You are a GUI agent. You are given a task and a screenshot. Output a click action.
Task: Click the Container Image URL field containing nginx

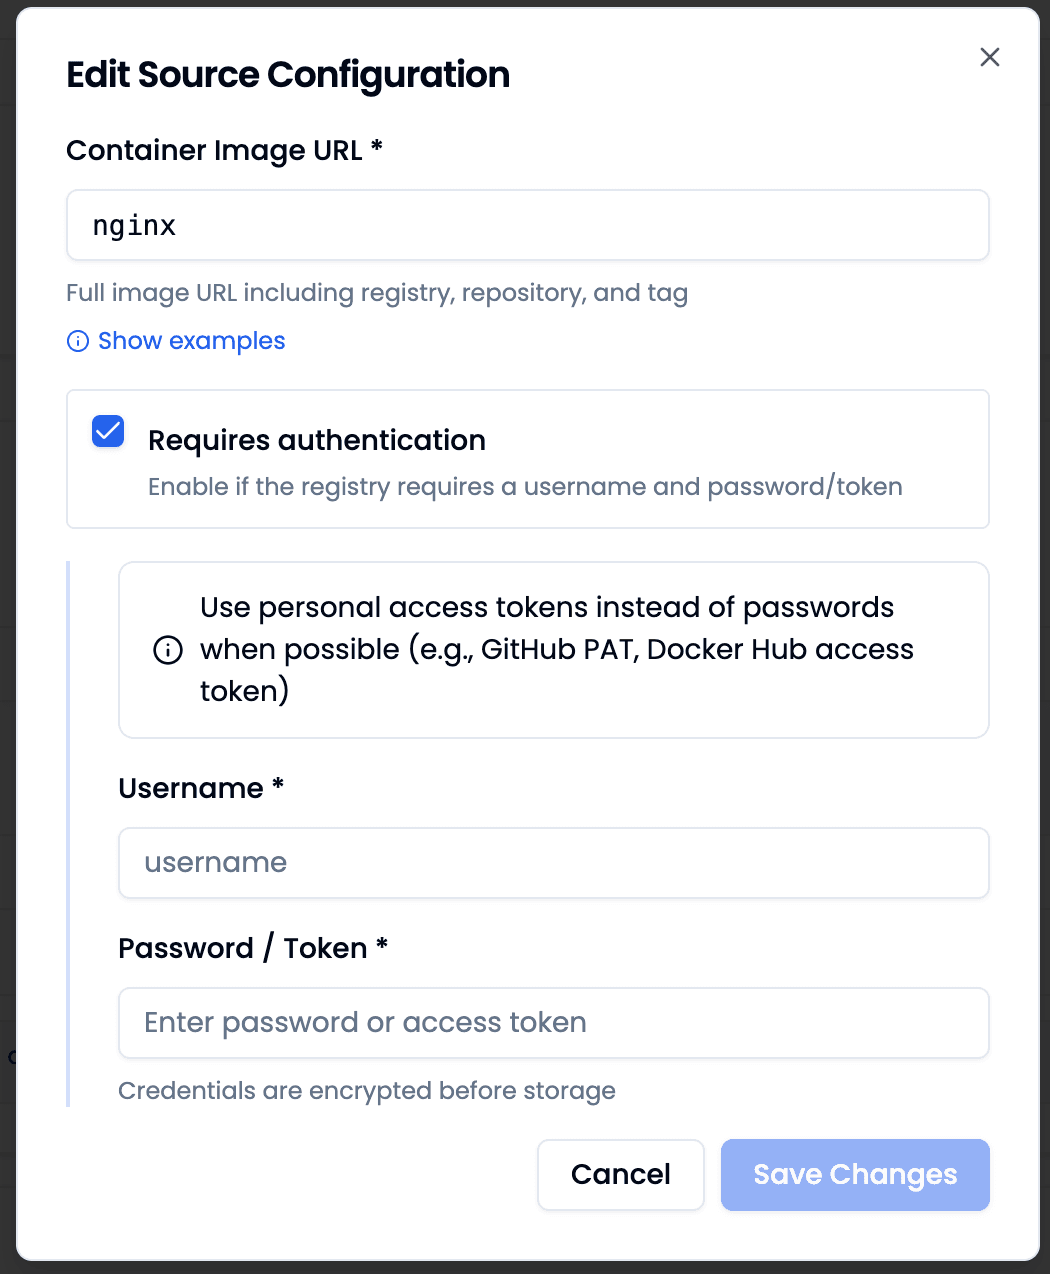pyautogui.click(x=527, y=225)
